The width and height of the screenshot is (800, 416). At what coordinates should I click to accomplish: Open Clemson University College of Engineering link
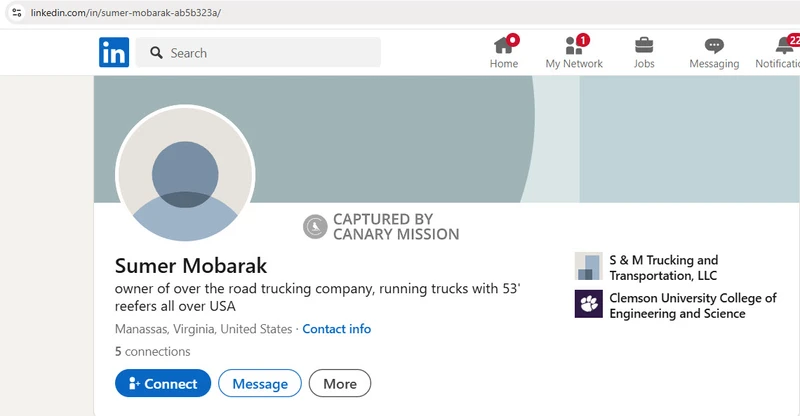(693, 305)
